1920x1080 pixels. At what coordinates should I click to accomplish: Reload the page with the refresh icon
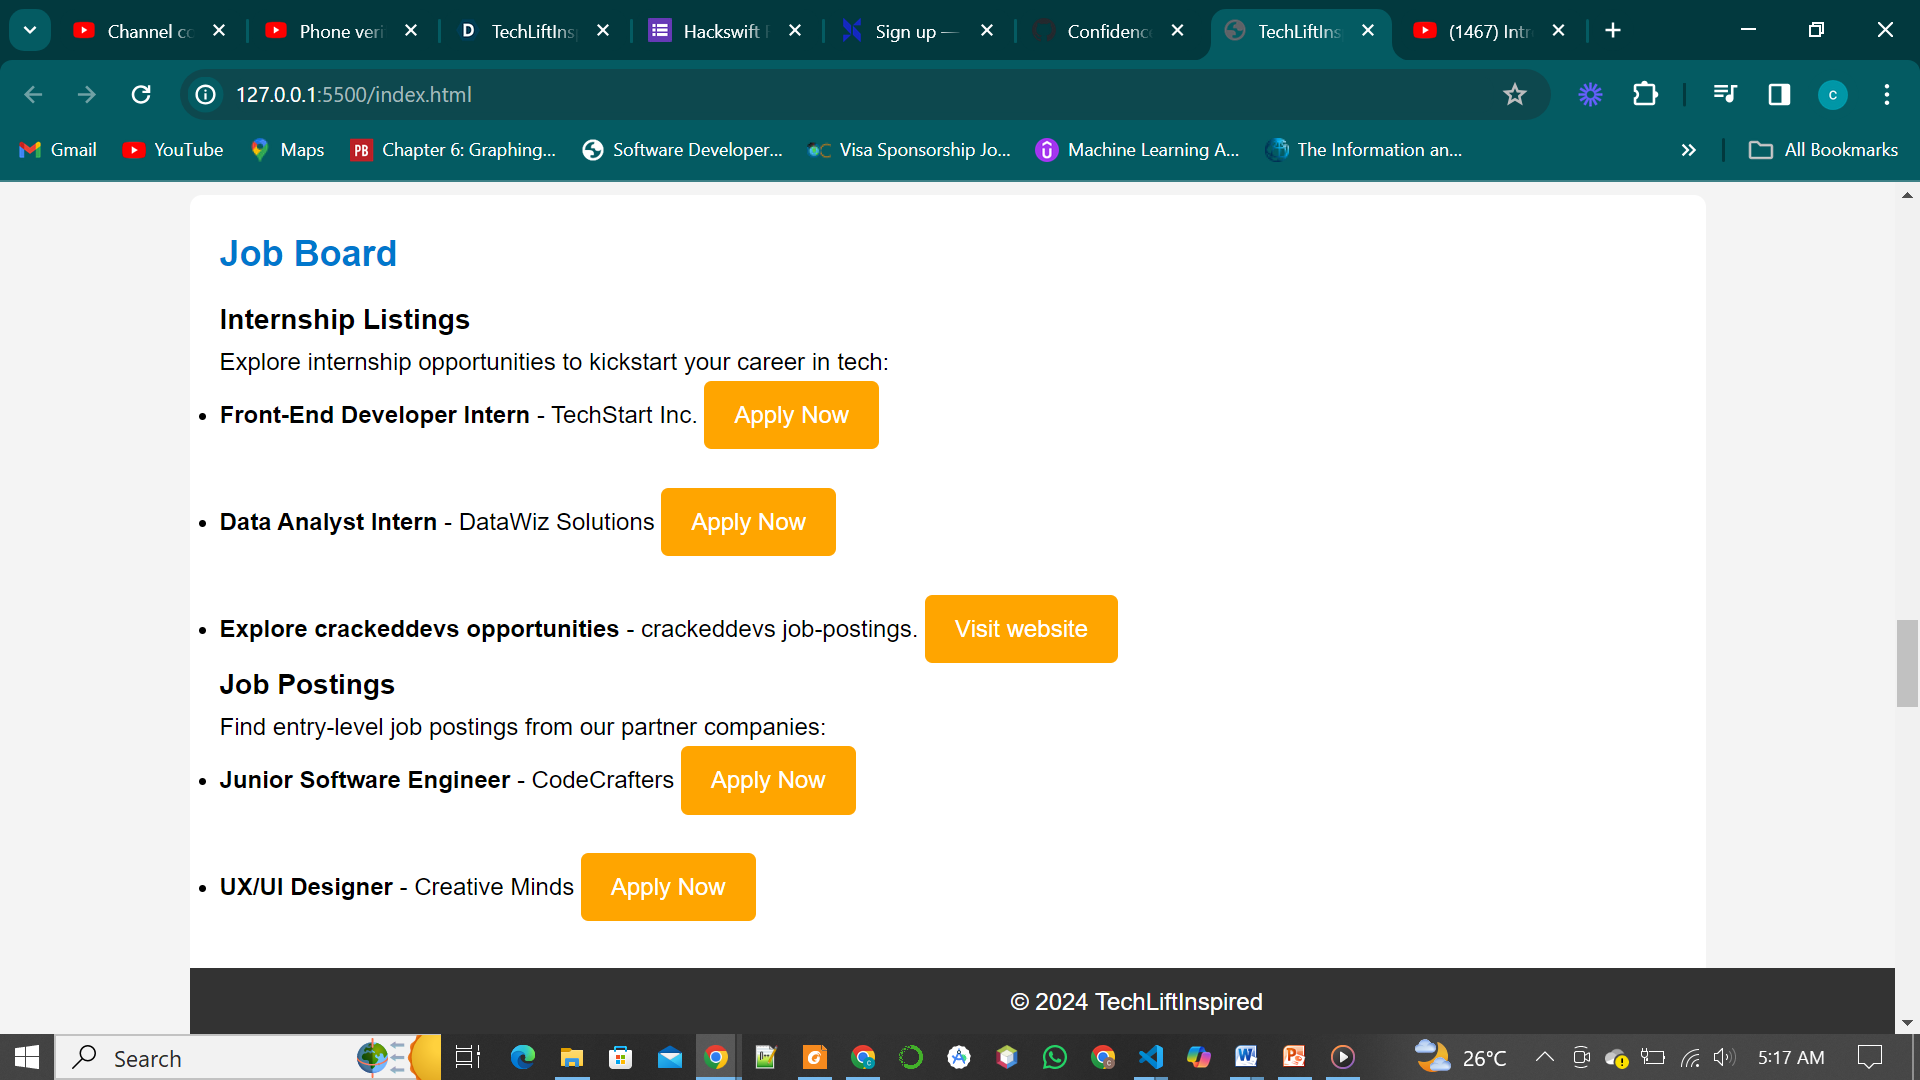tap(141, 94)
